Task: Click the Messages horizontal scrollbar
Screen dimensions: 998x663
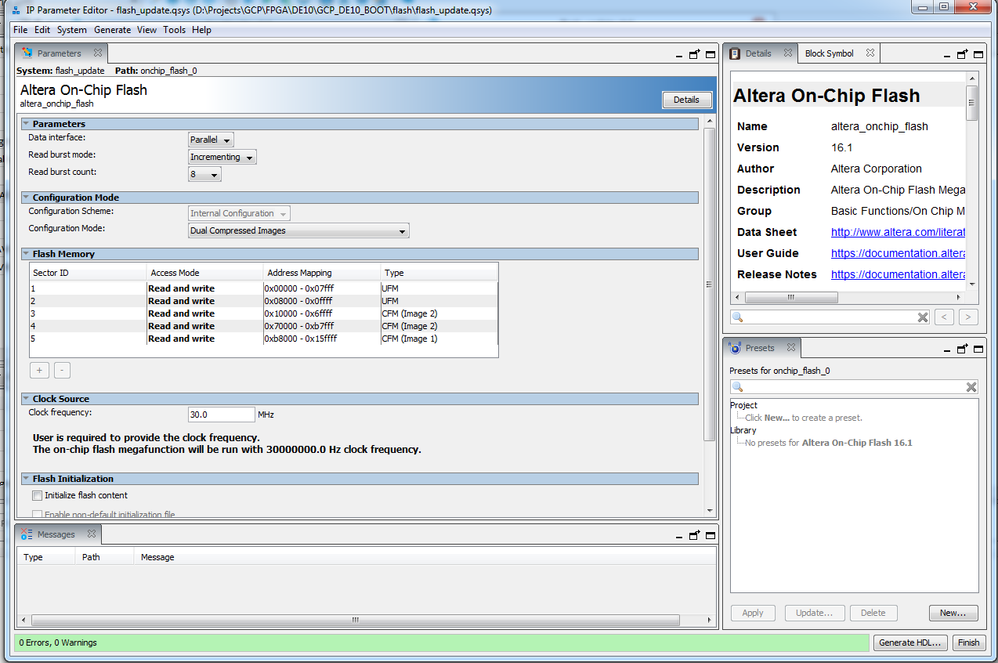Action: point(355,619)
